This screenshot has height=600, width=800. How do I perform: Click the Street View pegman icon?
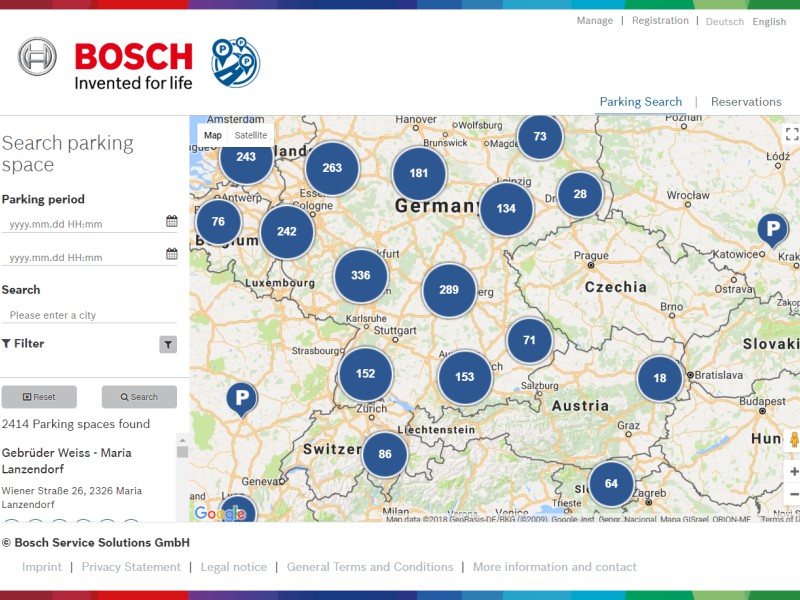click(794, 439)
